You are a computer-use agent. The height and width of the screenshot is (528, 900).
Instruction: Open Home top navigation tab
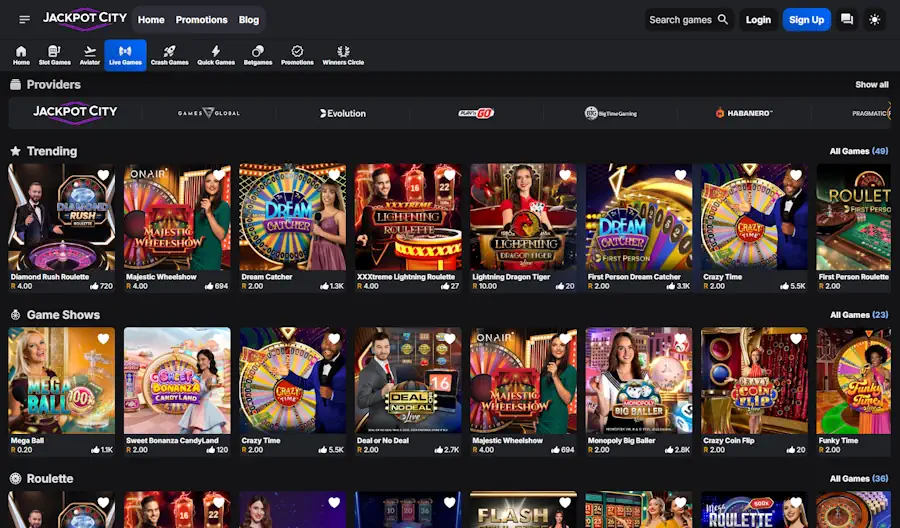coord(151,20)
